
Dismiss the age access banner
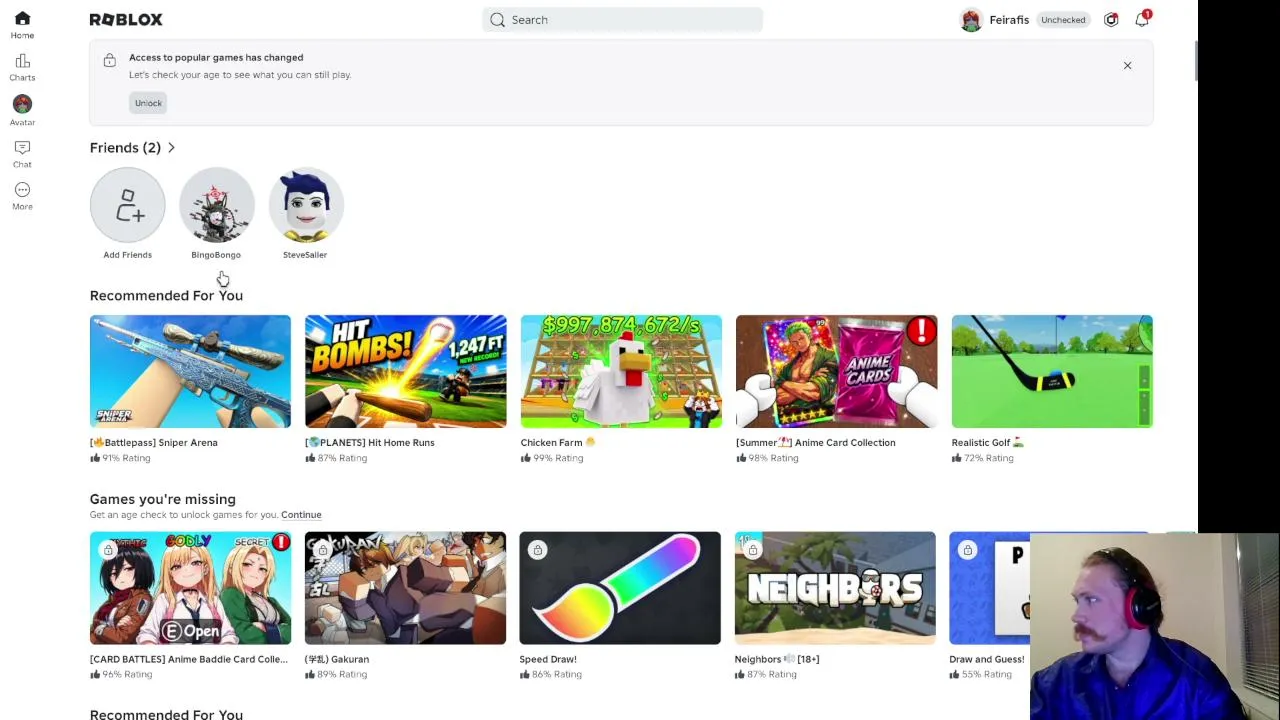pyautogui.click(x=1127, y=66)
